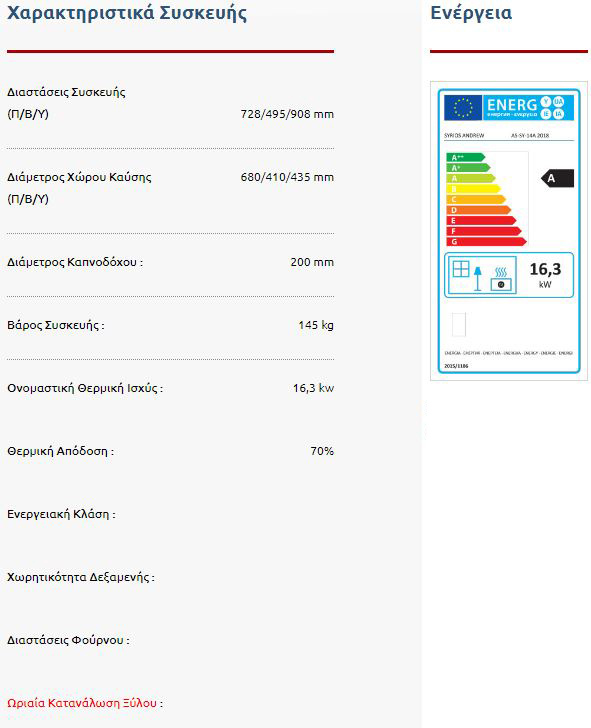The image size is (591, 728).
Task: Click the black class A arrow indicator
Action: (558, 178)
